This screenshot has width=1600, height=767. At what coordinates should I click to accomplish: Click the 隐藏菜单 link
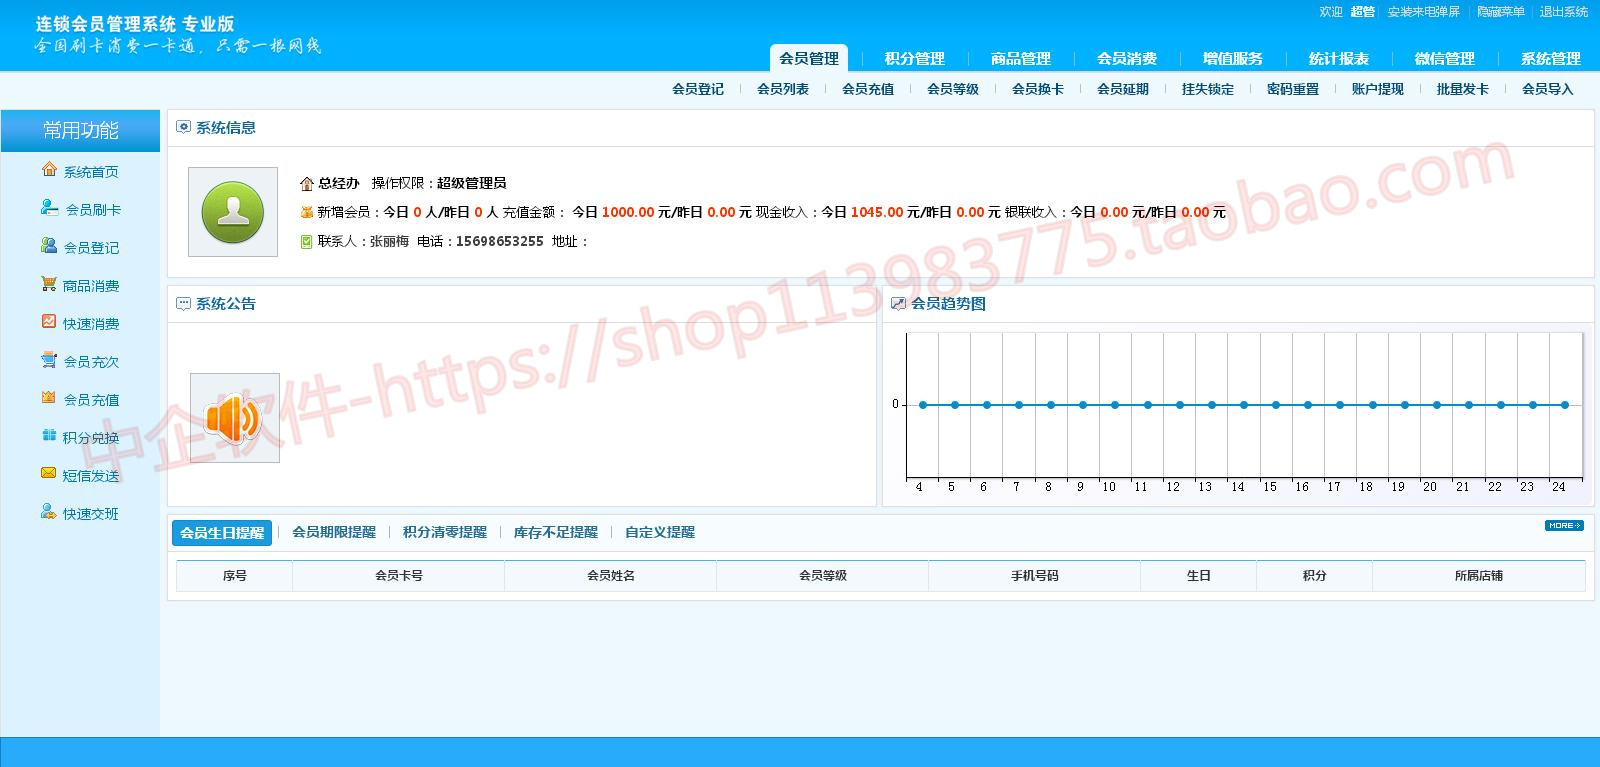1501,12
